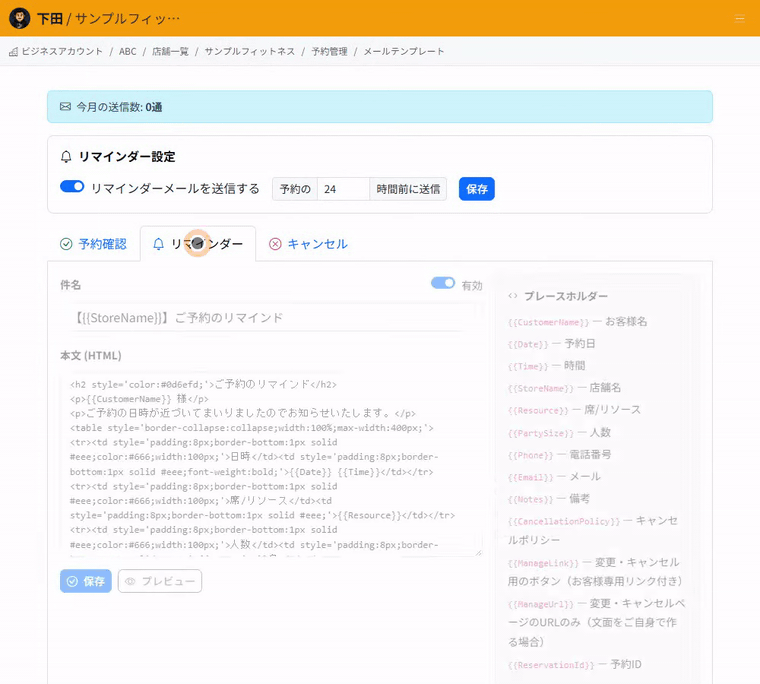
Task: Click the code brackets icon beside プレースホルダー
Action: point(513,296)
